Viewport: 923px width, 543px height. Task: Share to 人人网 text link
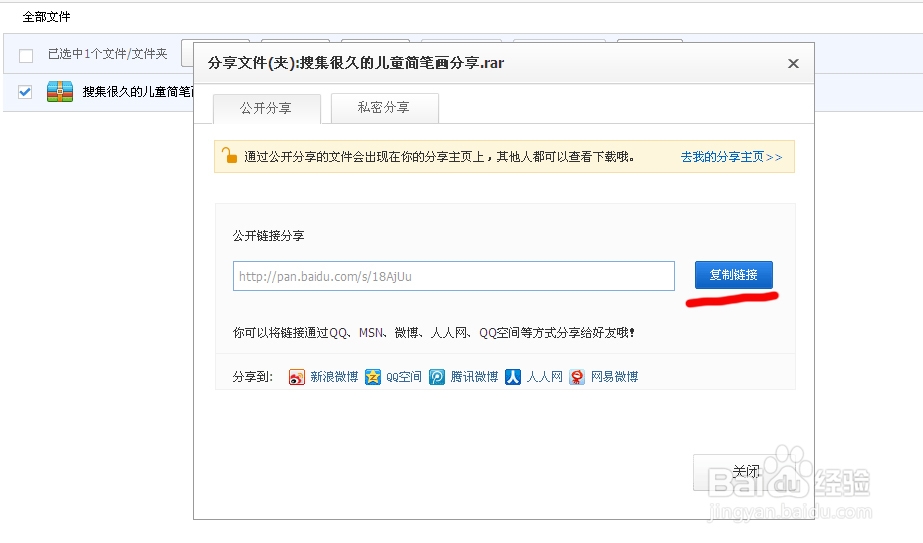pyautogui.click(x=544, y=377)
